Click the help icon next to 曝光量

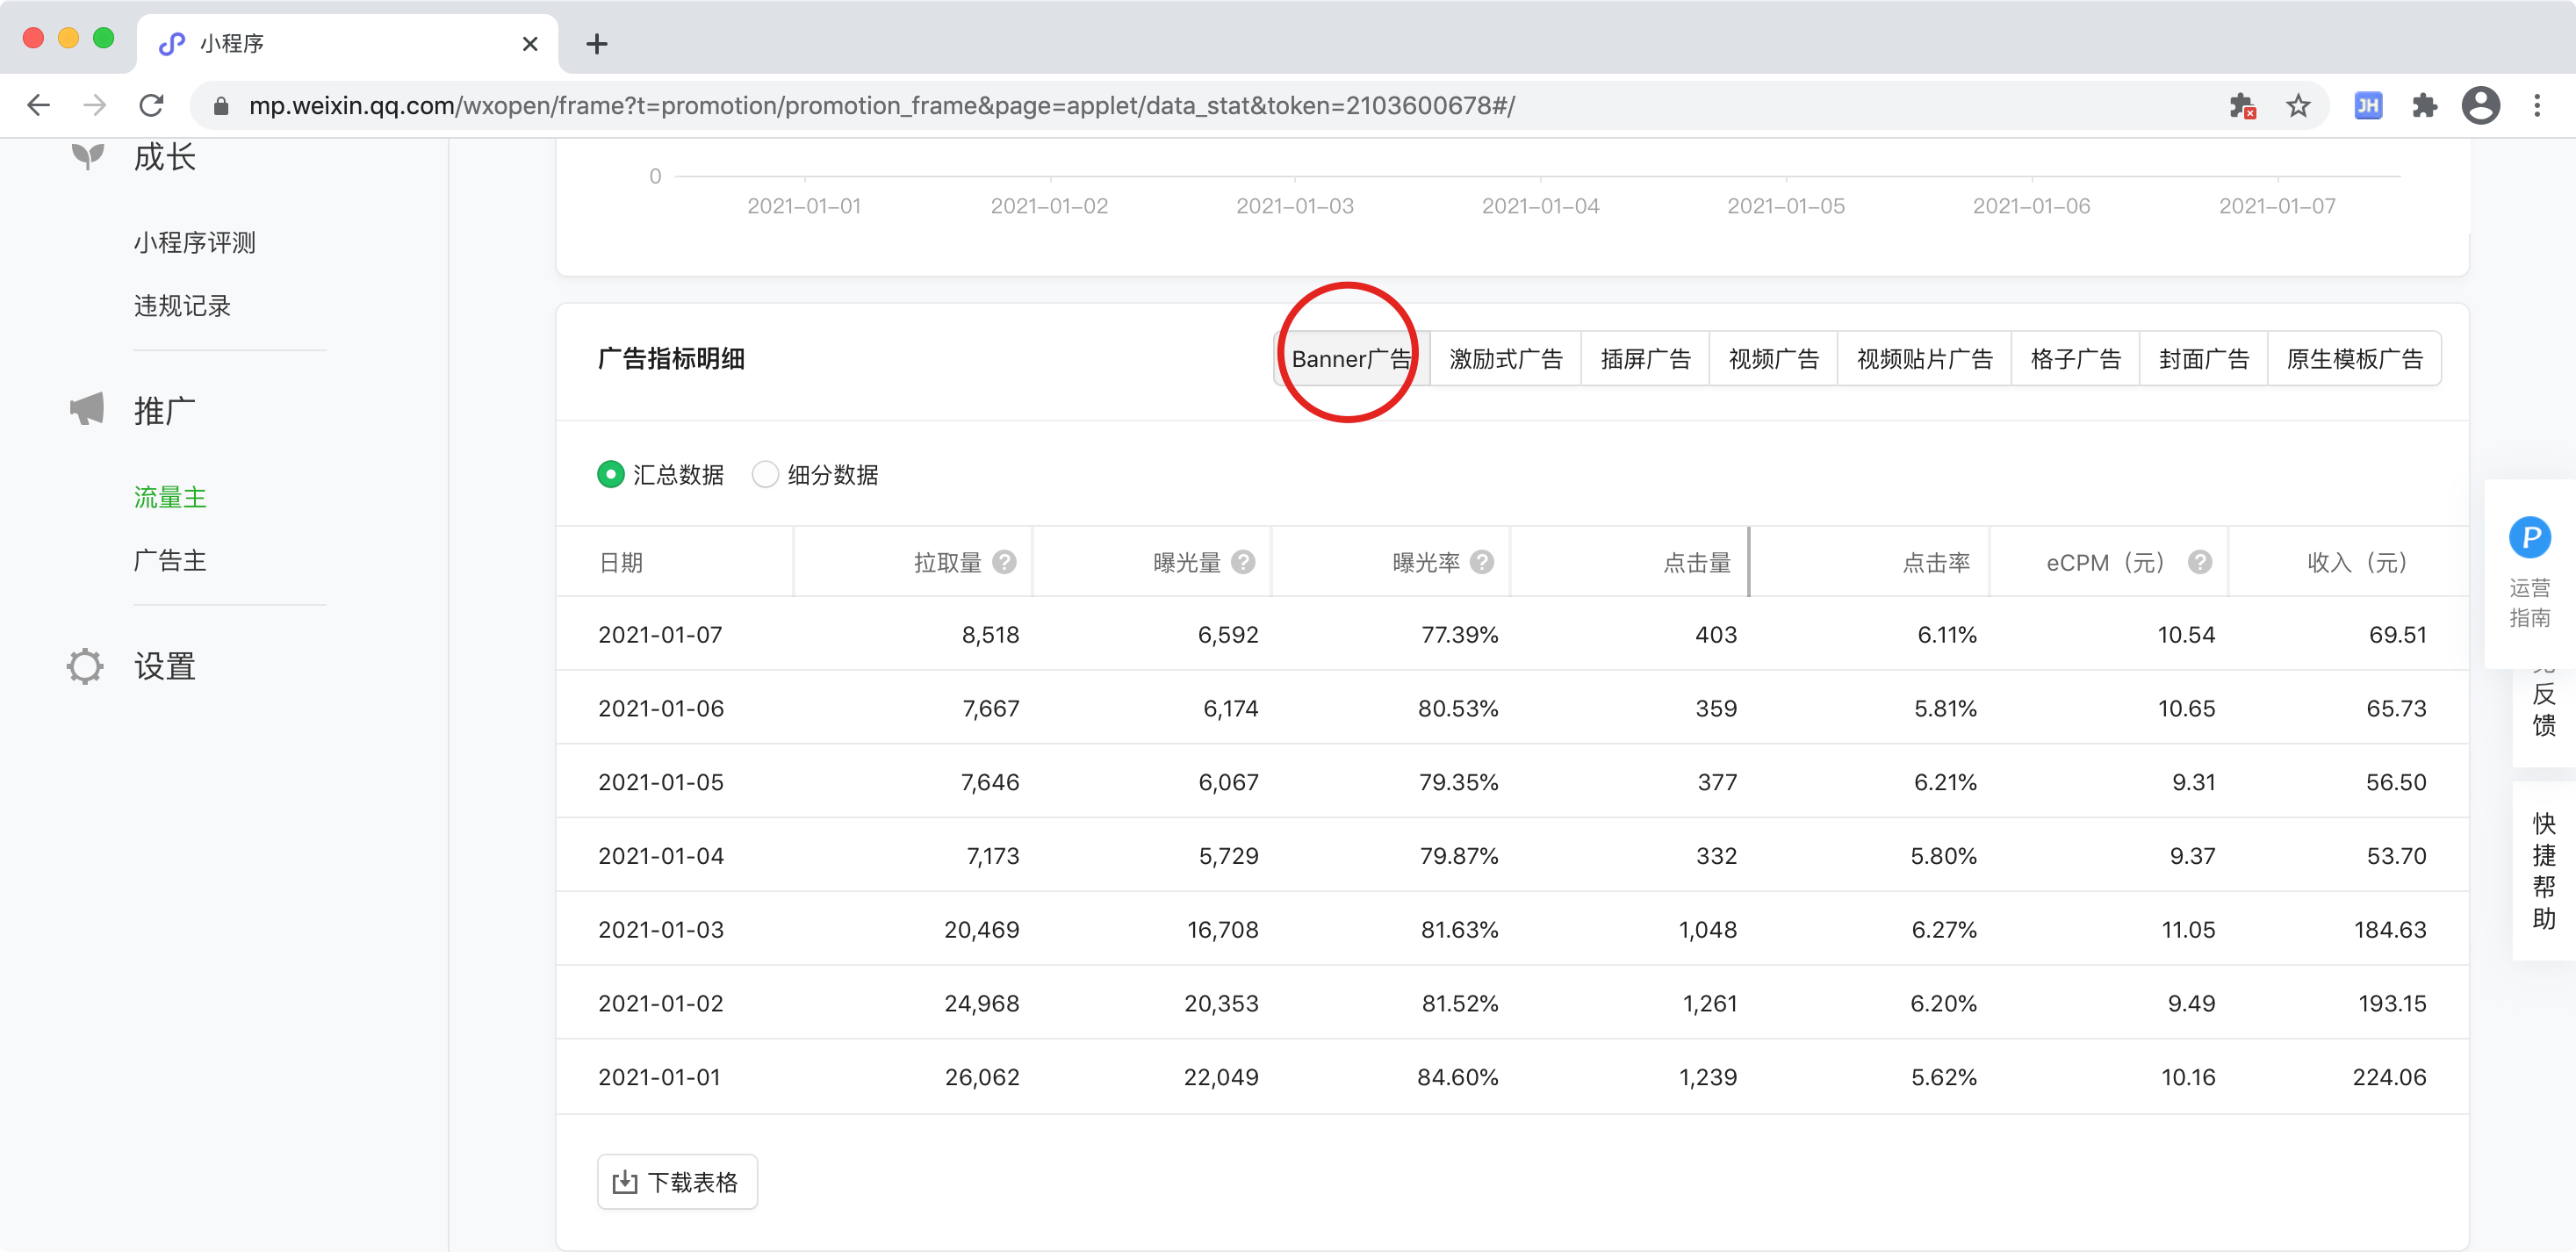(x=1243, y=562)
